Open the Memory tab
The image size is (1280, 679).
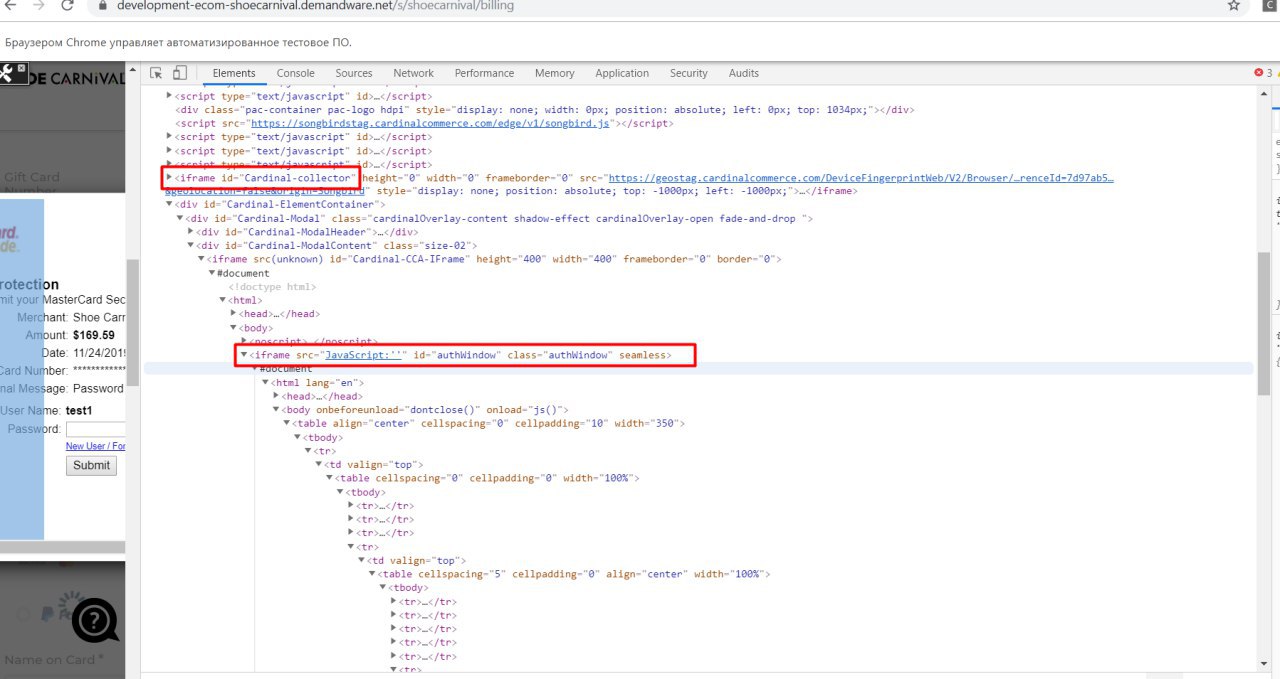point(555,73)
